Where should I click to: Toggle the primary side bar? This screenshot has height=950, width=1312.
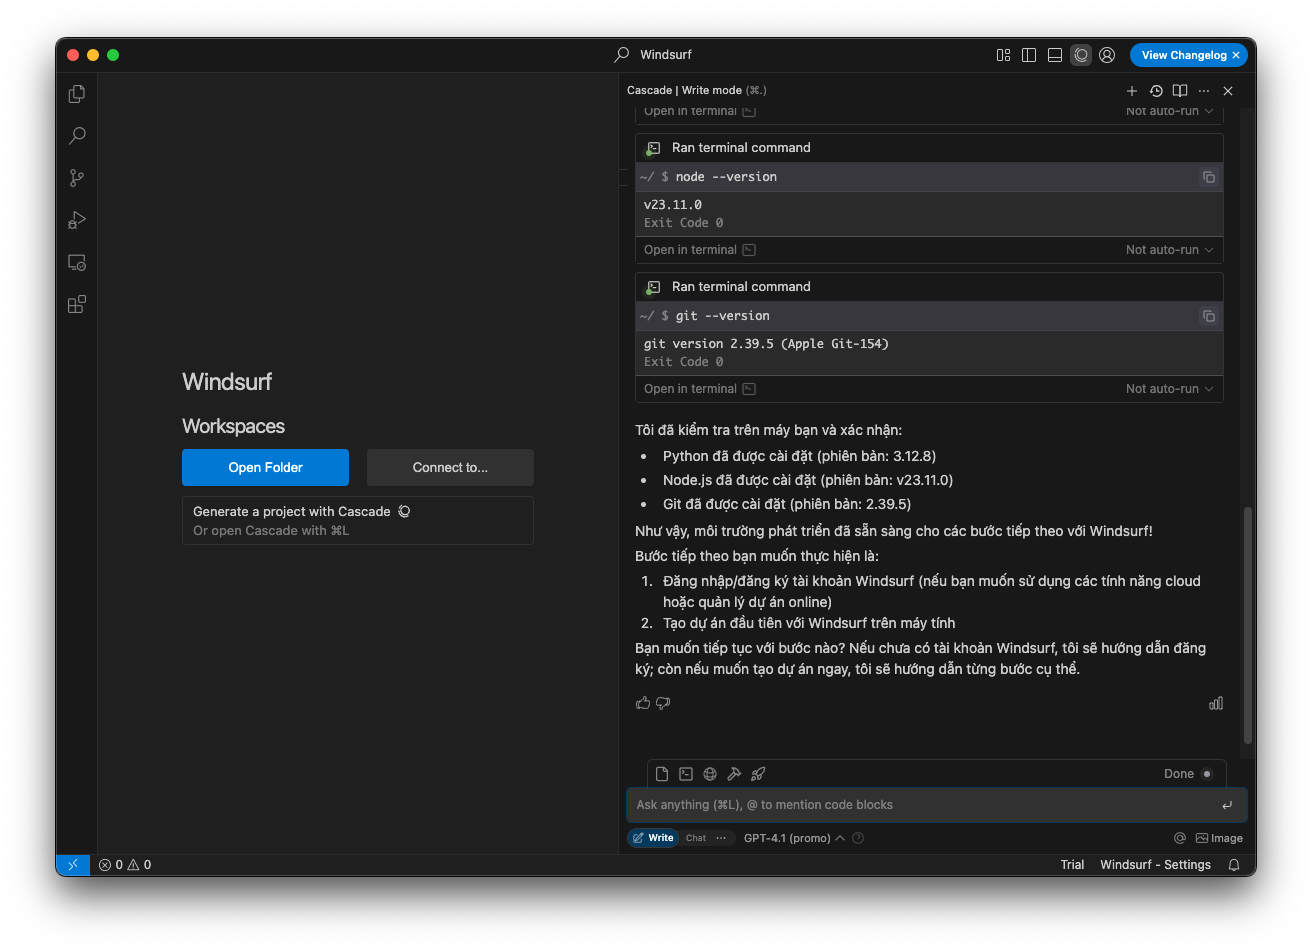coord(1029,55)
